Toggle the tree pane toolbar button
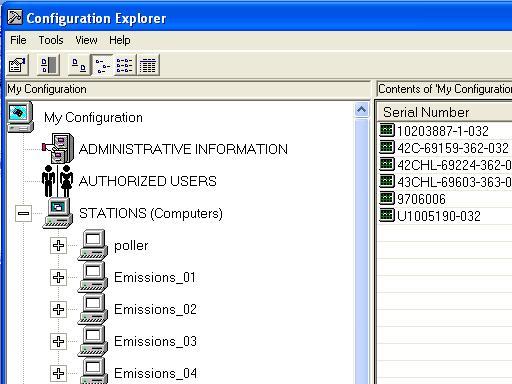Image resolution: width=512 pixels, height=384 pixels. (48, 65)
